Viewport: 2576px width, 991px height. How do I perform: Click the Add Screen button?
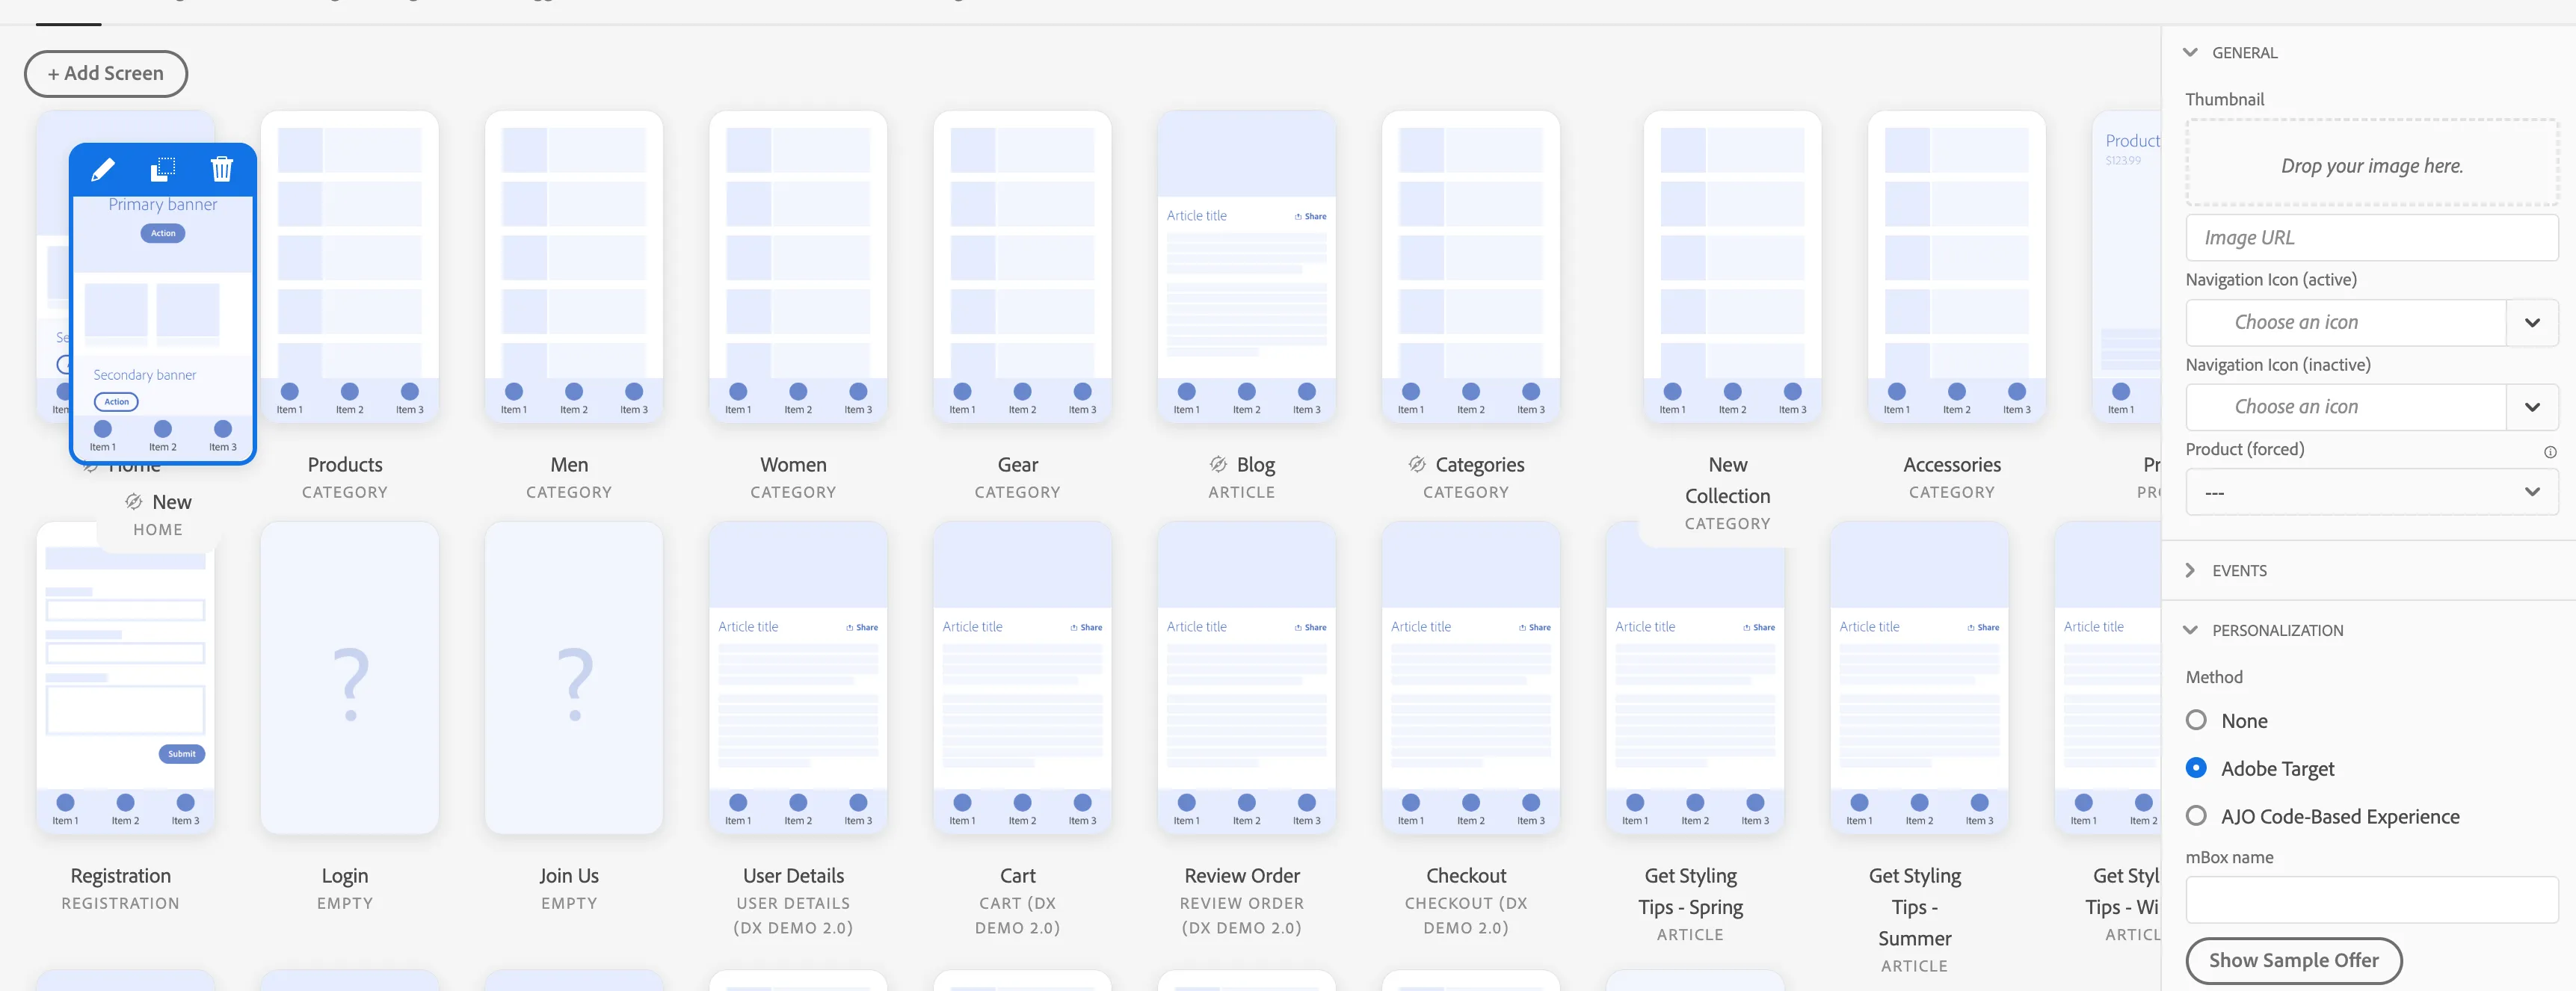click(106, 74)
